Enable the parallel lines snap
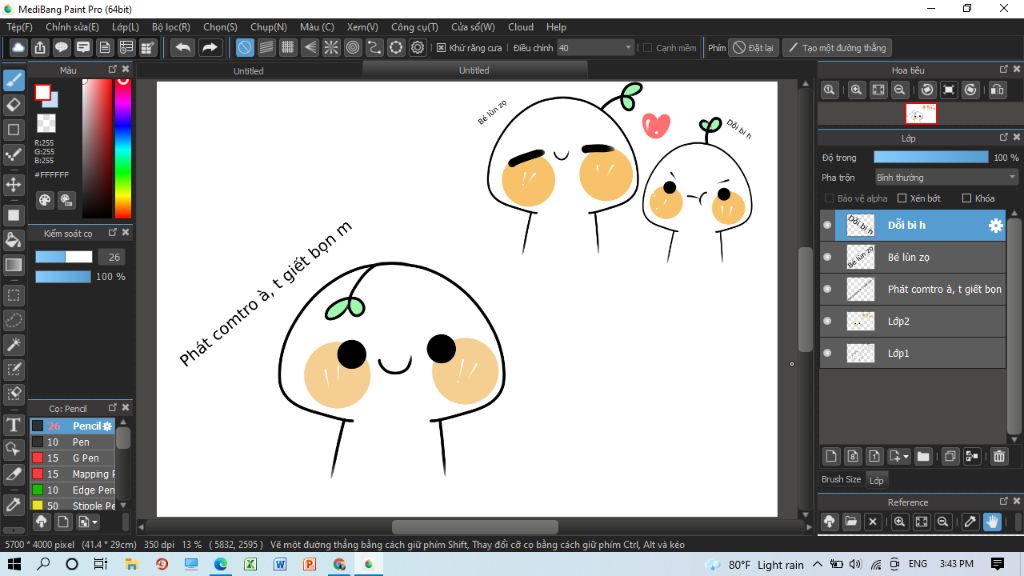1024x576 pixels. [266, 48]
